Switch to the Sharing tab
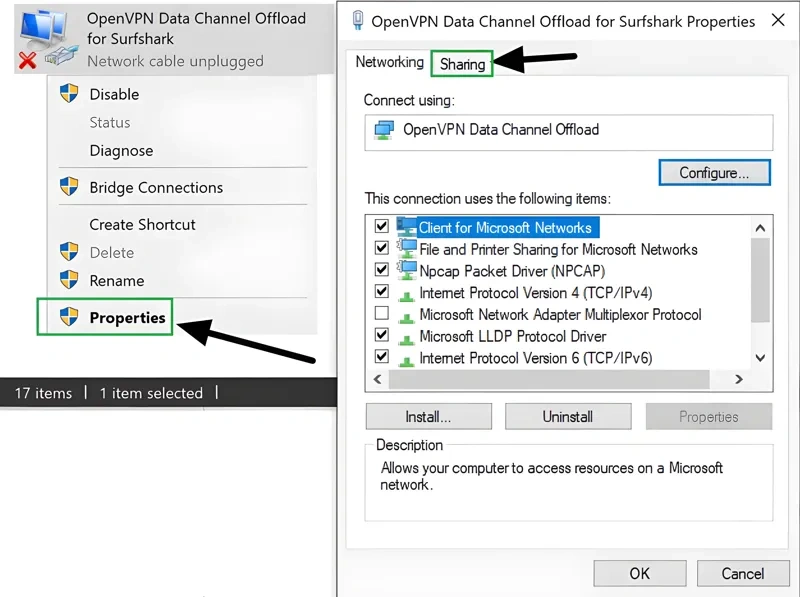800x597 pixels. 462,64
